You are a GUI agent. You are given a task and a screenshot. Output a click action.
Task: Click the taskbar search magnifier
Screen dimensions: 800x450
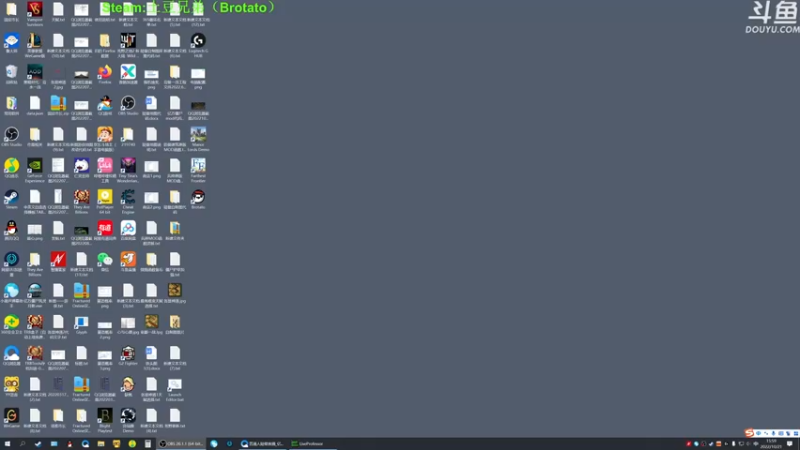[22, 444]
